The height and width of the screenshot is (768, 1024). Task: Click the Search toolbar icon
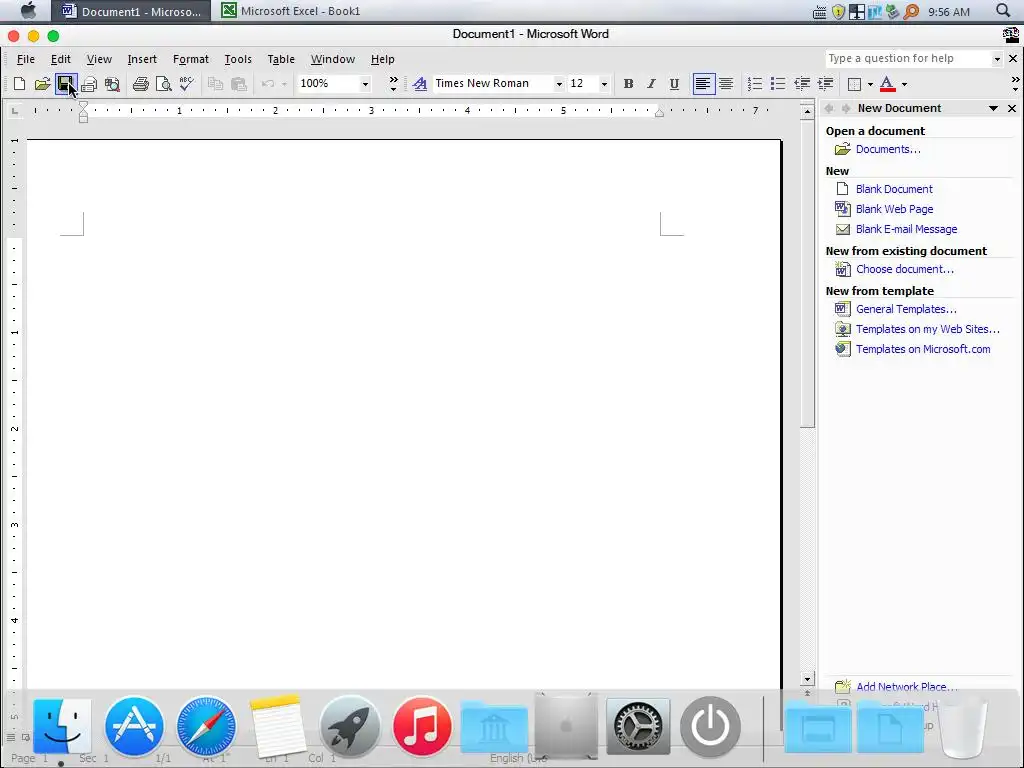coord(112,84)
